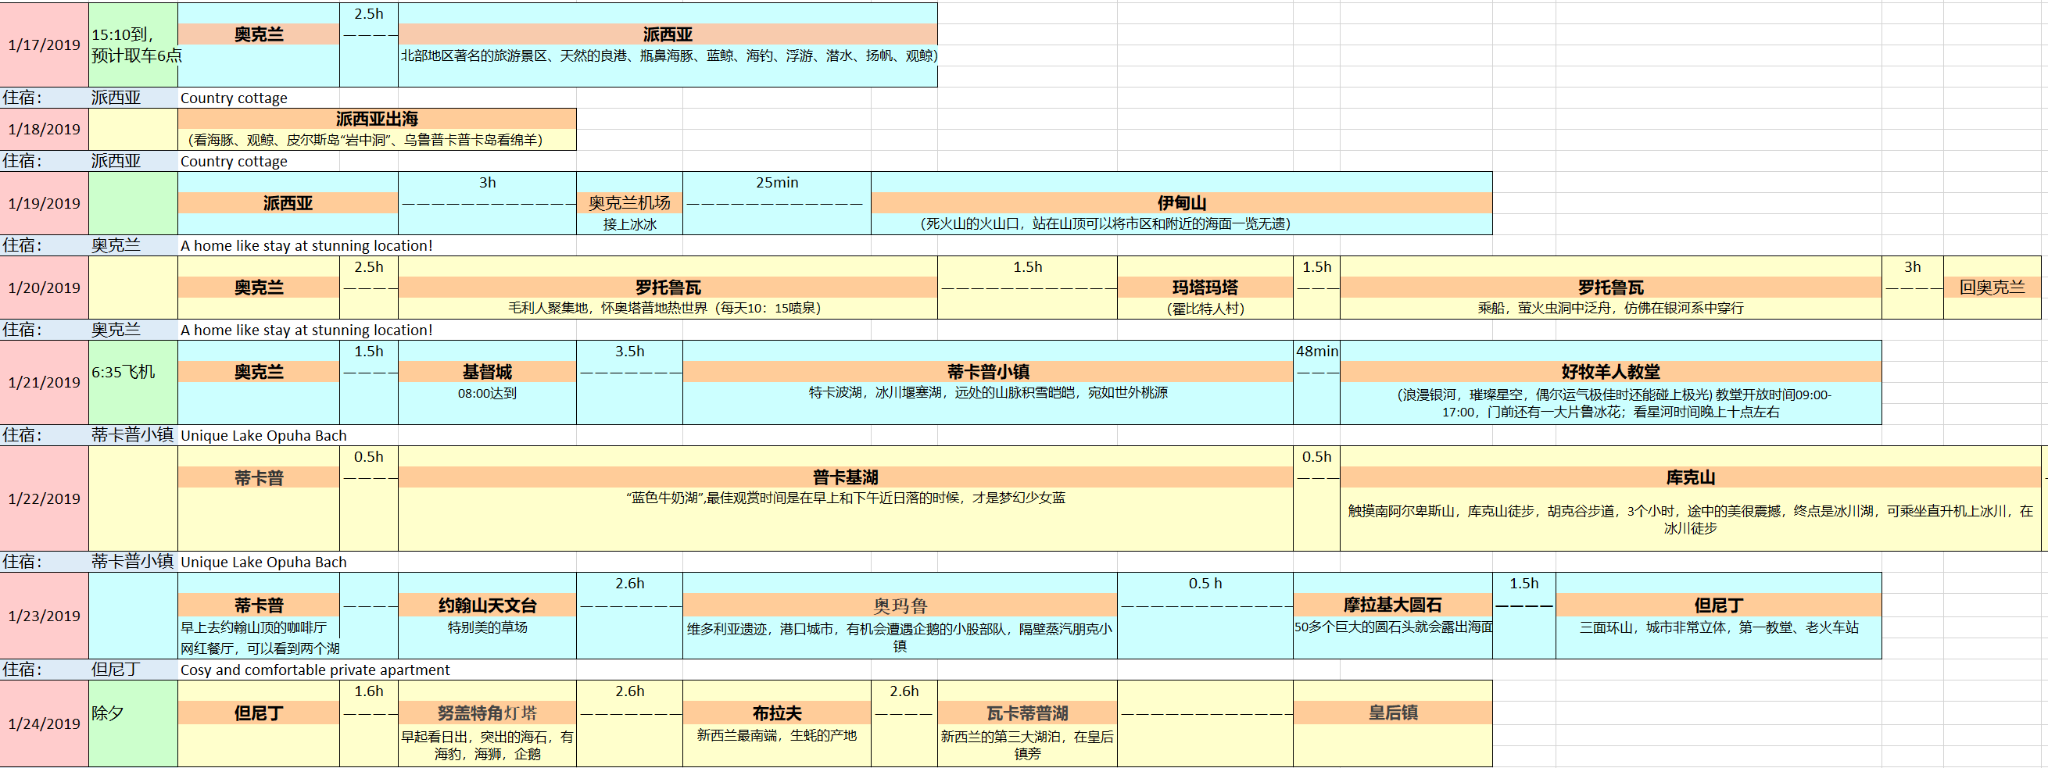Select the description cell starting '(死火山的火山口'
Screen dimensions: 2048x768
tap(1181, 224)
